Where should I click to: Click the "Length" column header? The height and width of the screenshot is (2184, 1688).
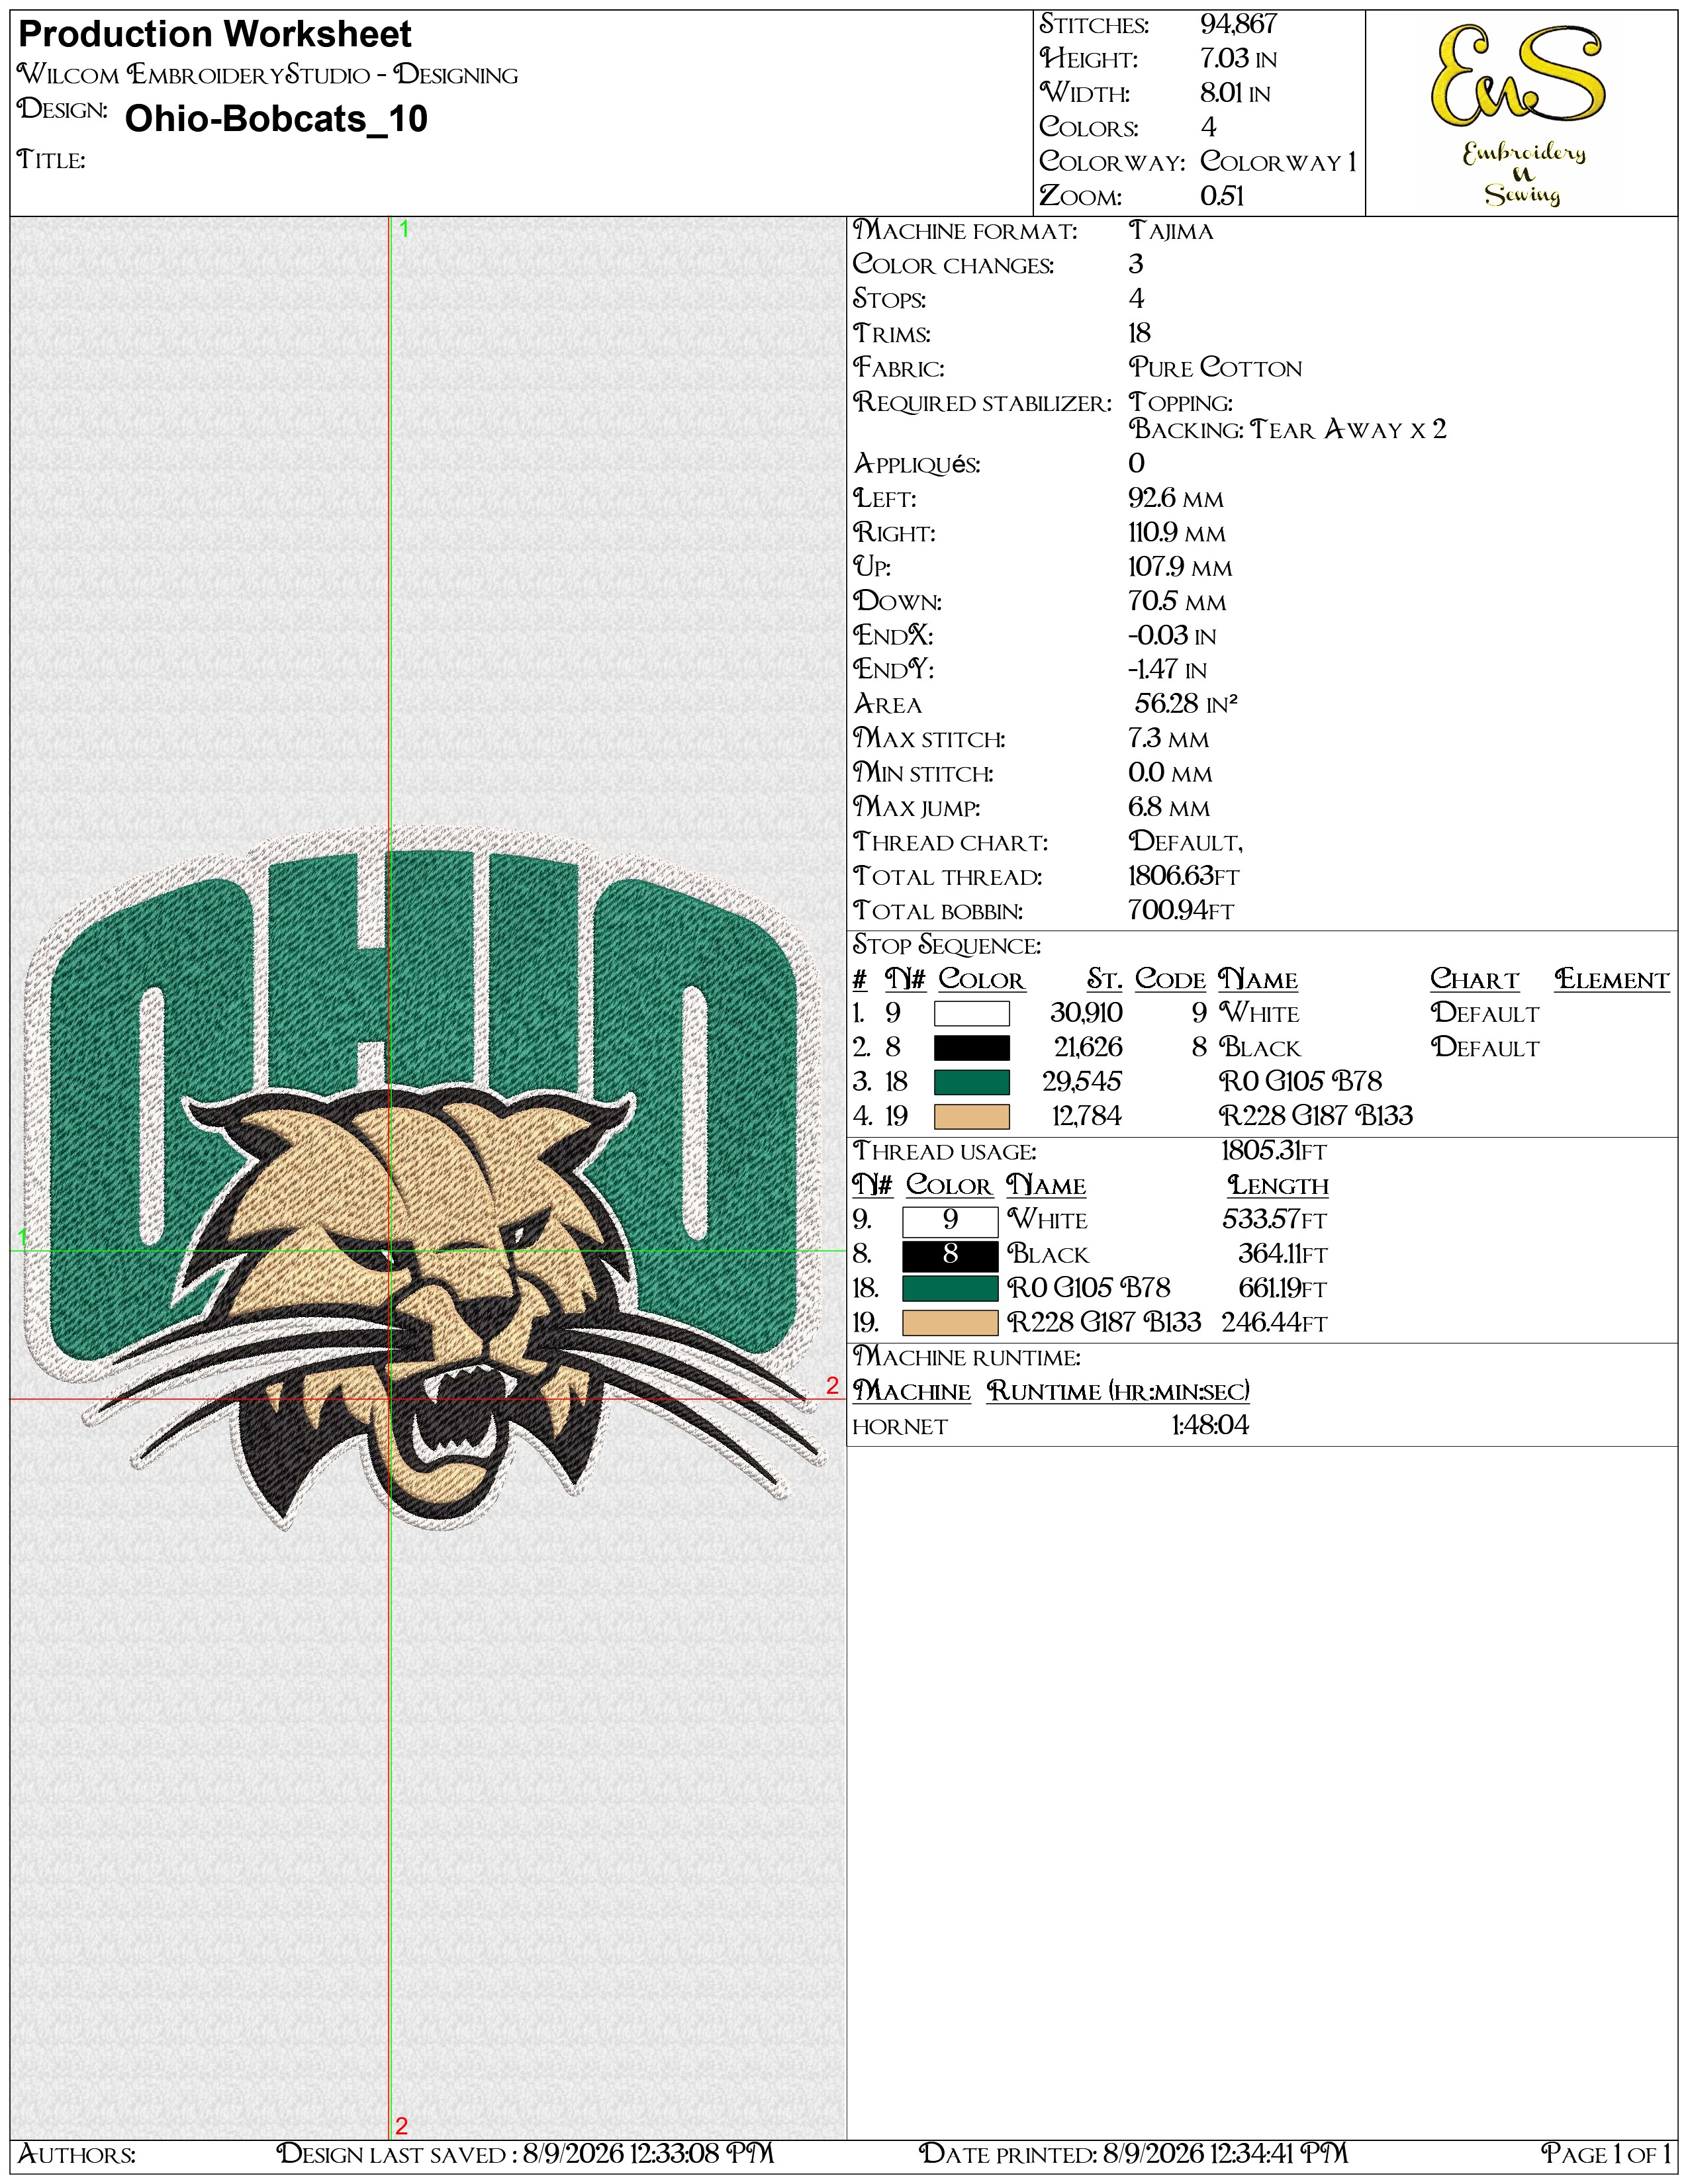(x=1279, y=1186)
